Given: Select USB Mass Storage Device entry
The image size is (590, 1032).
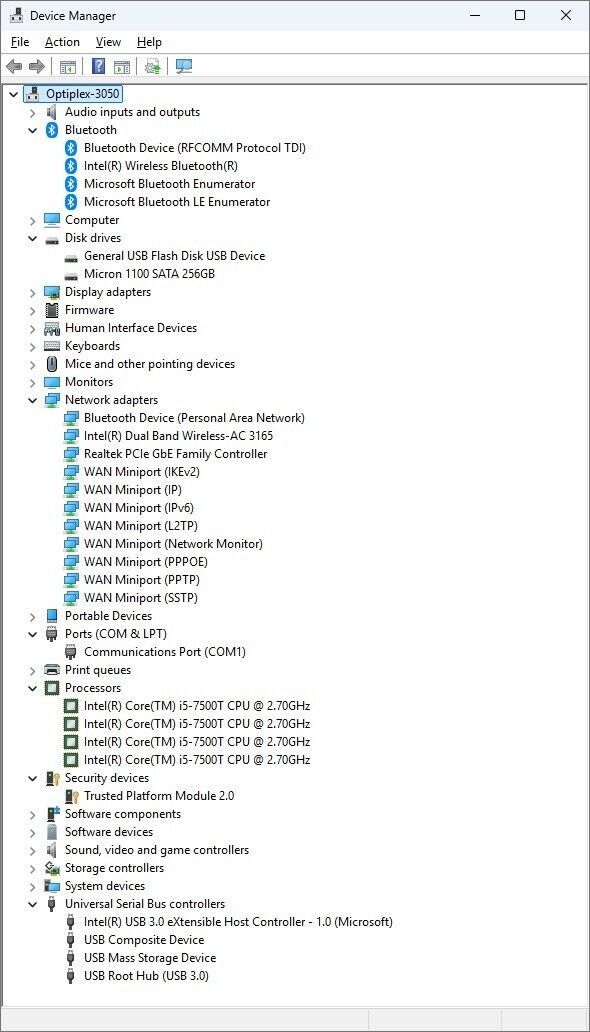Looking at the screenshot, I should (149, 958).
